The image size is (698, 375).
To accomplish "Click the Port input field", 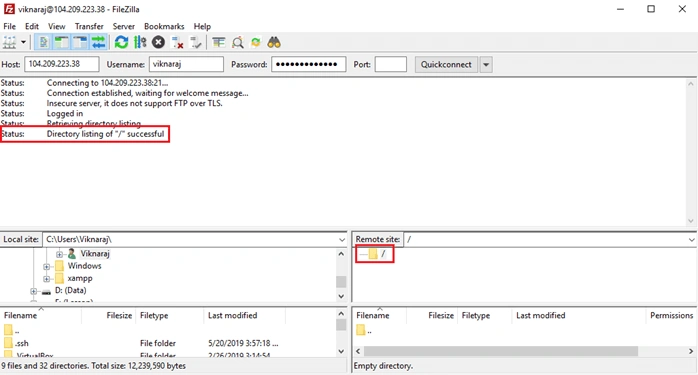I will pyautogui.click(x=390, y=64).
